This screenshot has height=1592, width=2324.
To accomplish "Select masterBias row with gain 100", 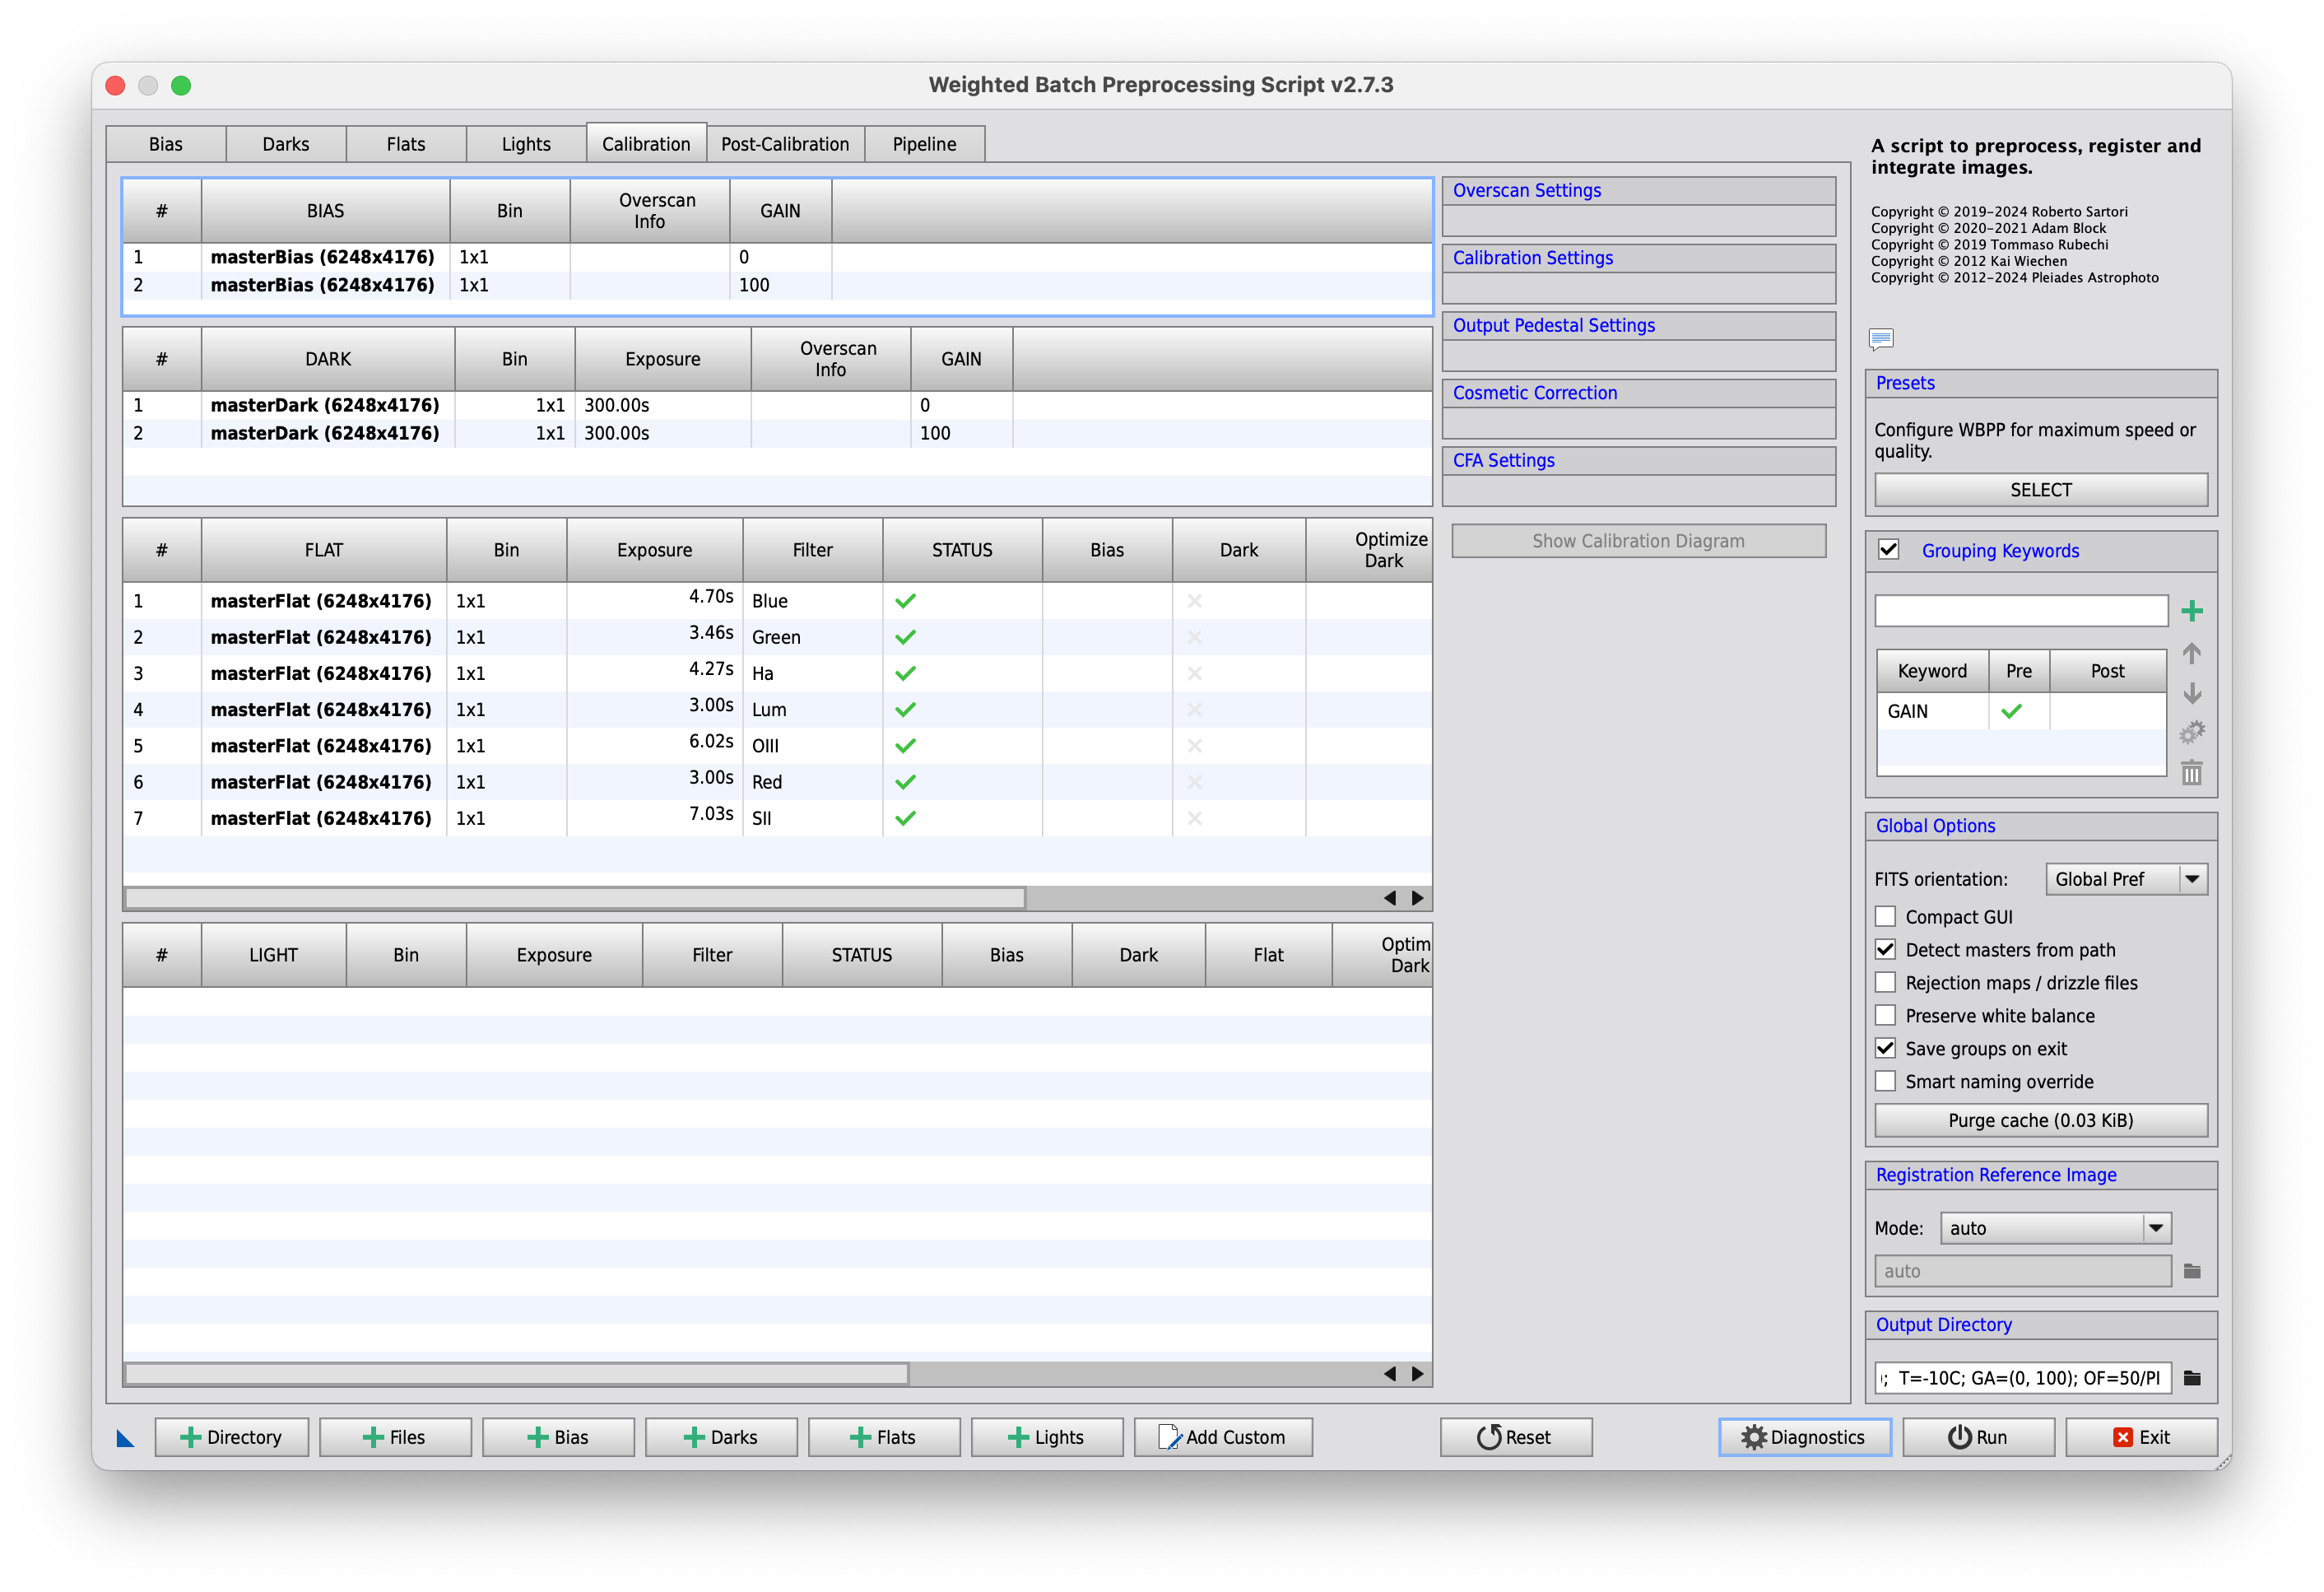I will pos(778,285).
